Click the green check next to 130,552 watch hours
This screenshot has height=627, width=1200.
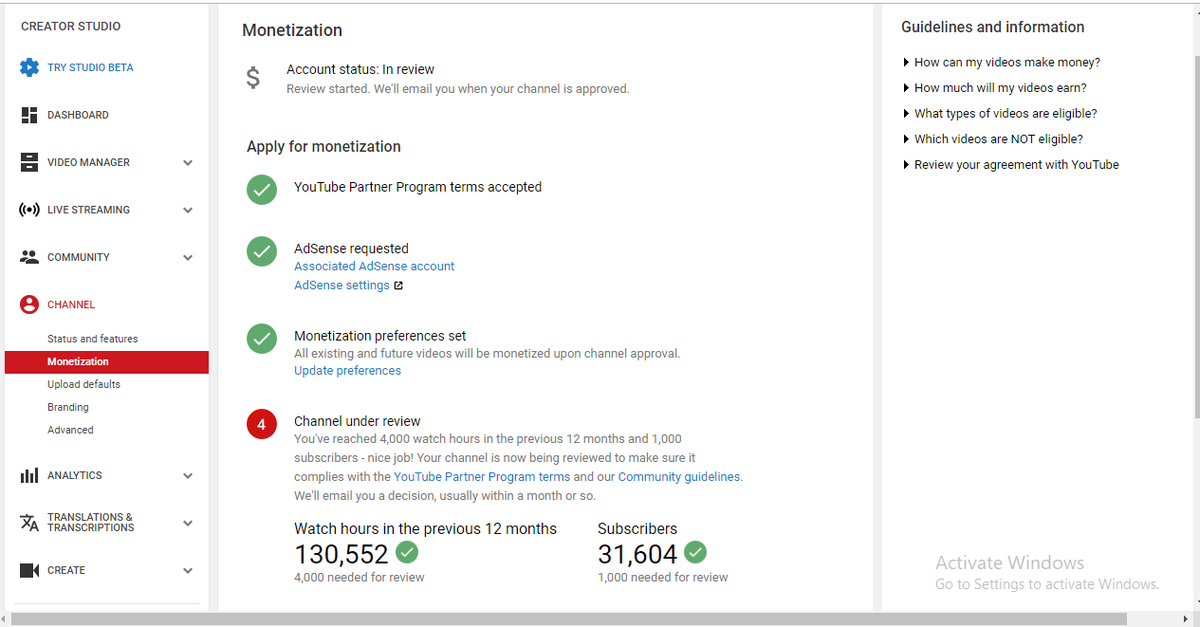pyautogui.click(x=407, y=552)
